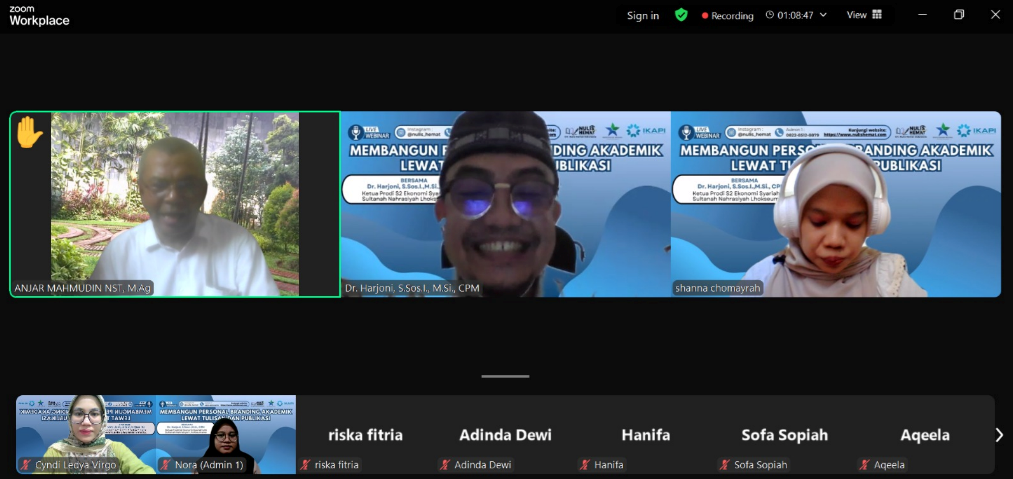Restore down the Zoom window
Viewport: 1013px width, 479px height.
959,15
